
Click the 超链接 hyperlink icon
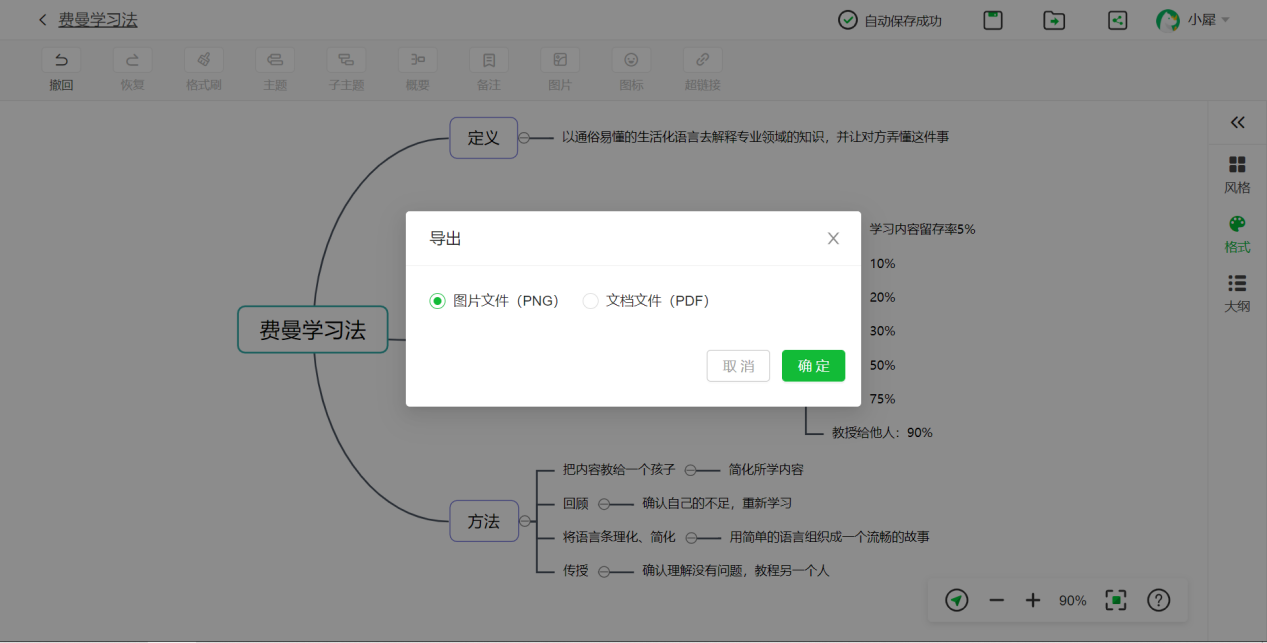pyautogui.click(x=702, y=59)
